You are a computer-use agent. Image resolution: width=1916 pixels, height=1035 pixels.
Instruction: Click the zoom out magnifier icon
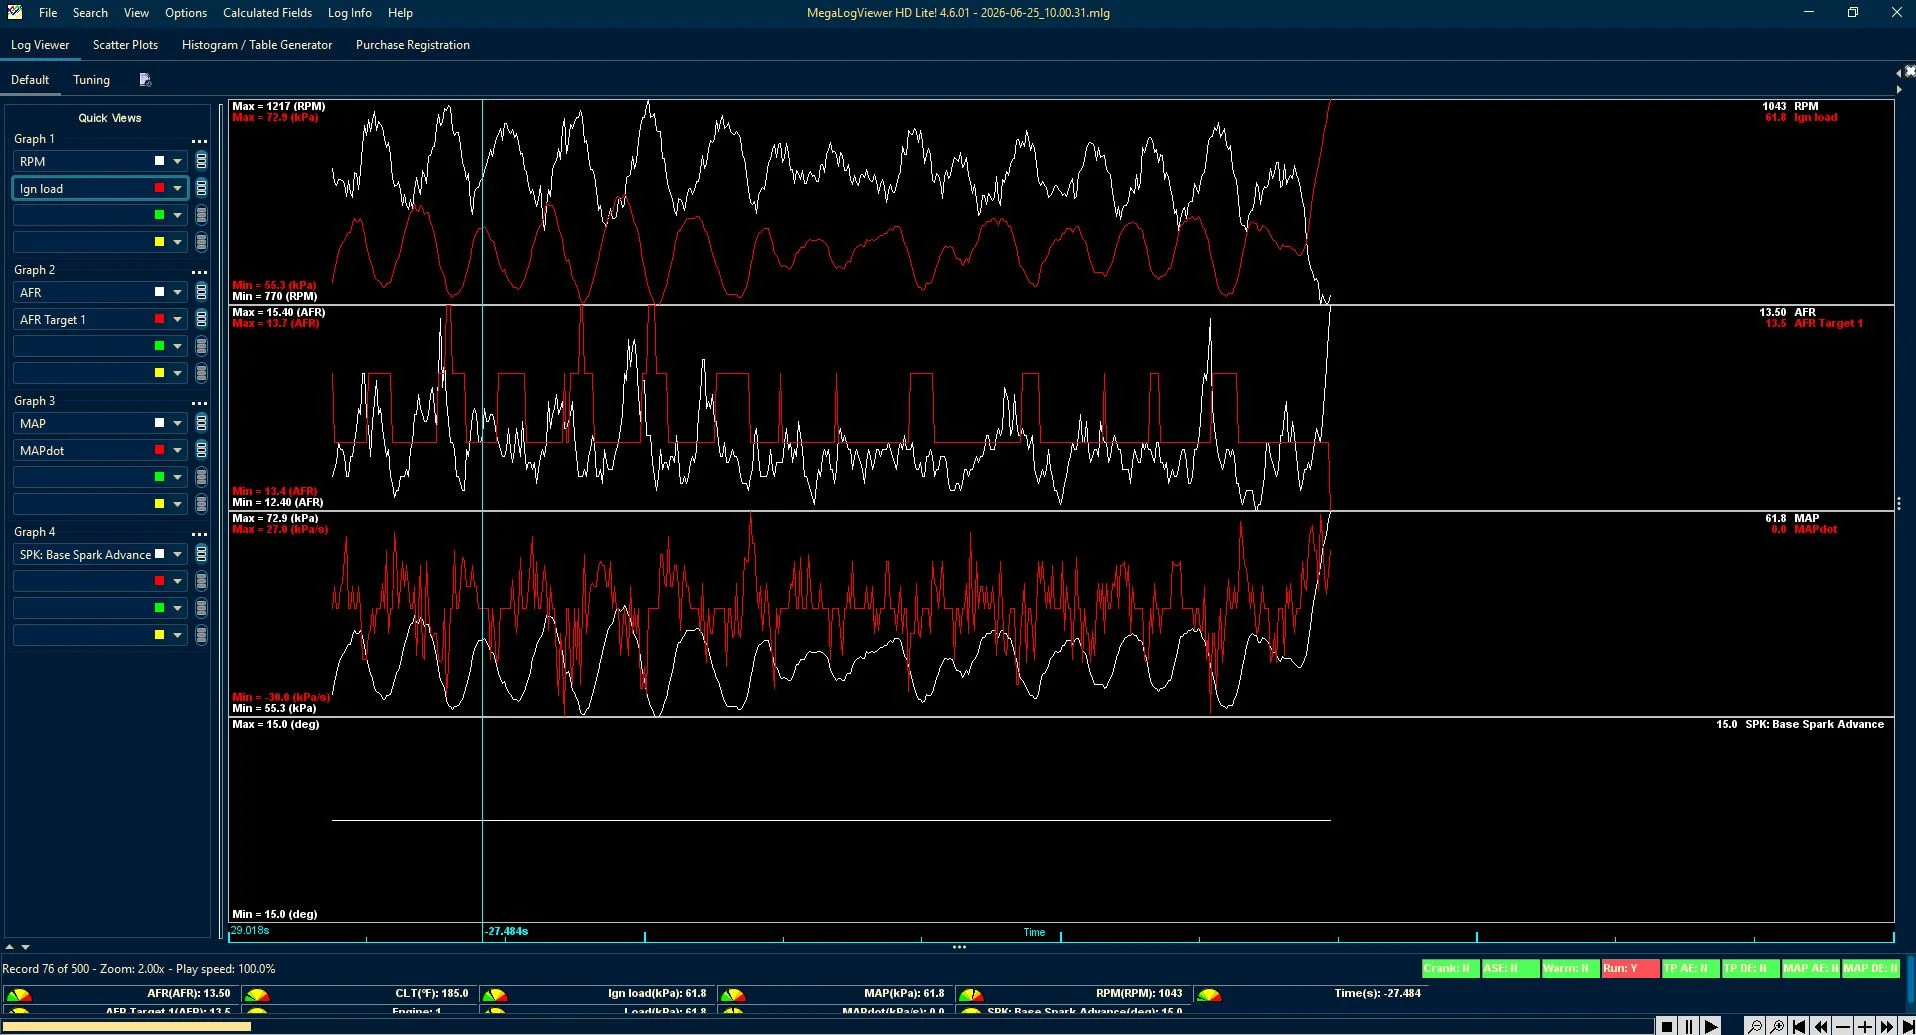(x=1754, y=1026)
